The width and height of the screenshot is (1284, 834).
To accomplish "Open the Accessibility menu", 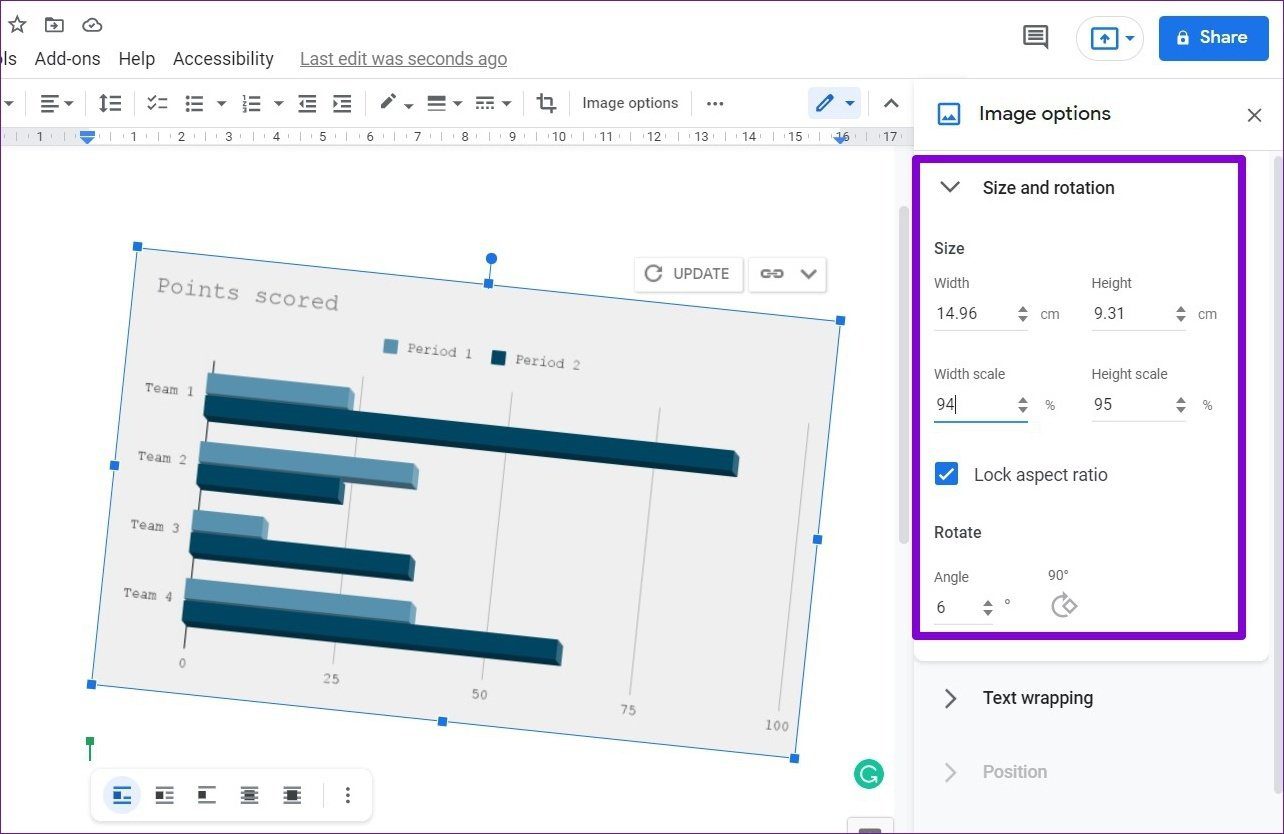I will click(223, 59).
